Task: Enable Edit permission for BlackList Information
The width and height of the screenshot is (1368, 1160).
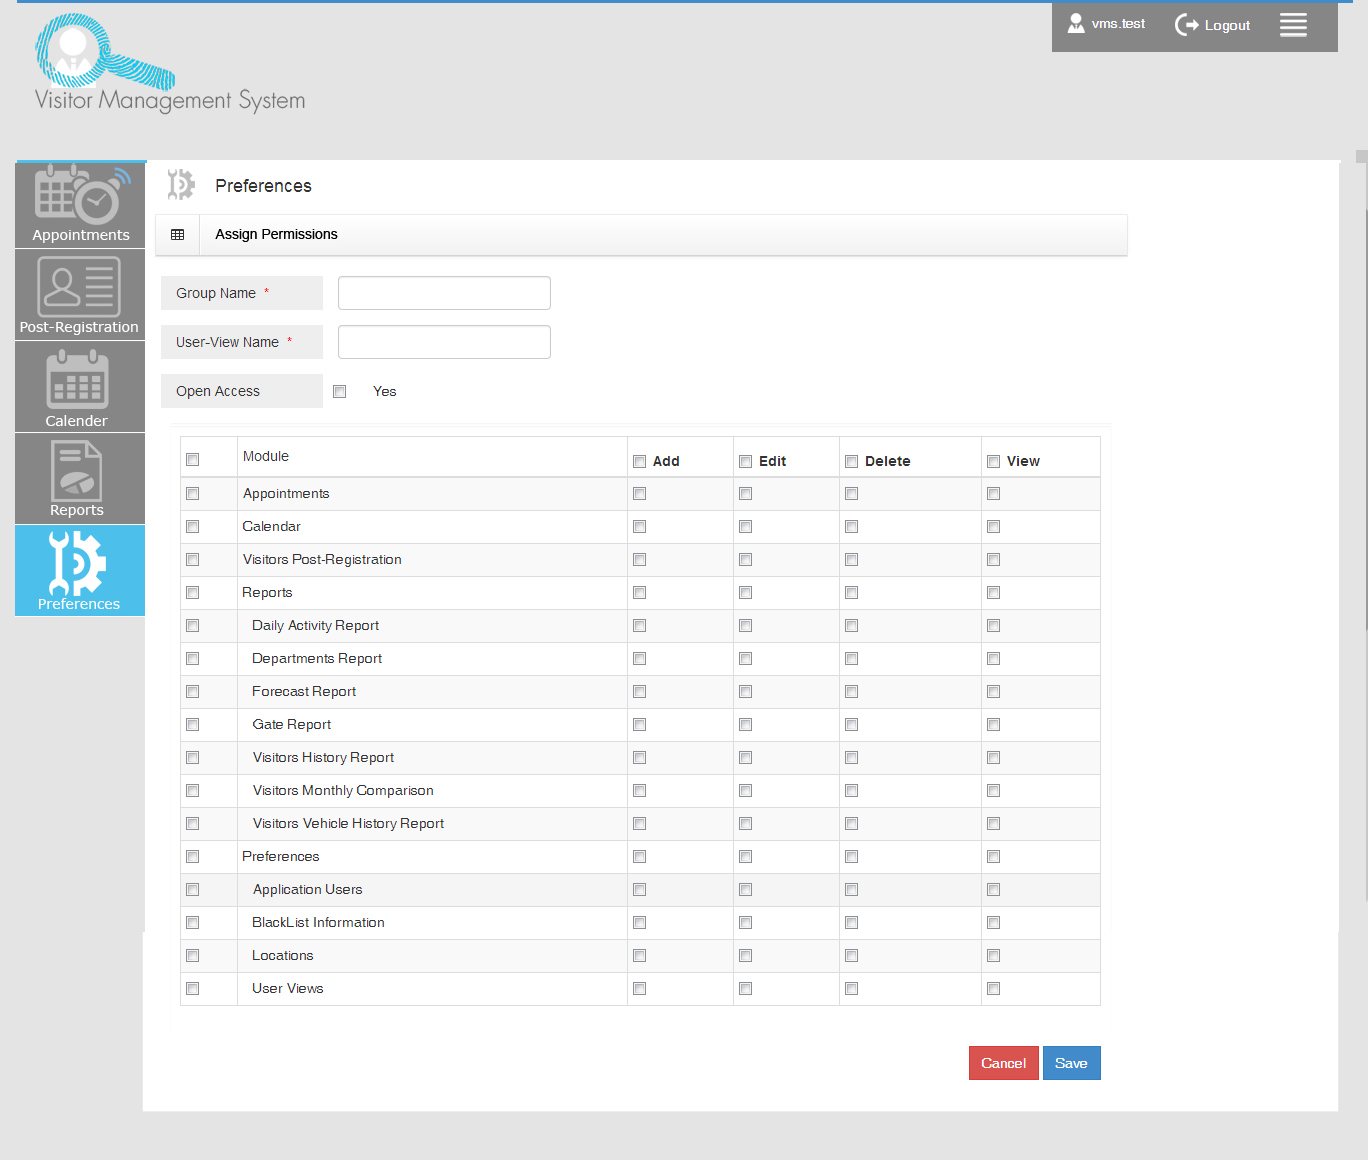Action: point(746,923)
